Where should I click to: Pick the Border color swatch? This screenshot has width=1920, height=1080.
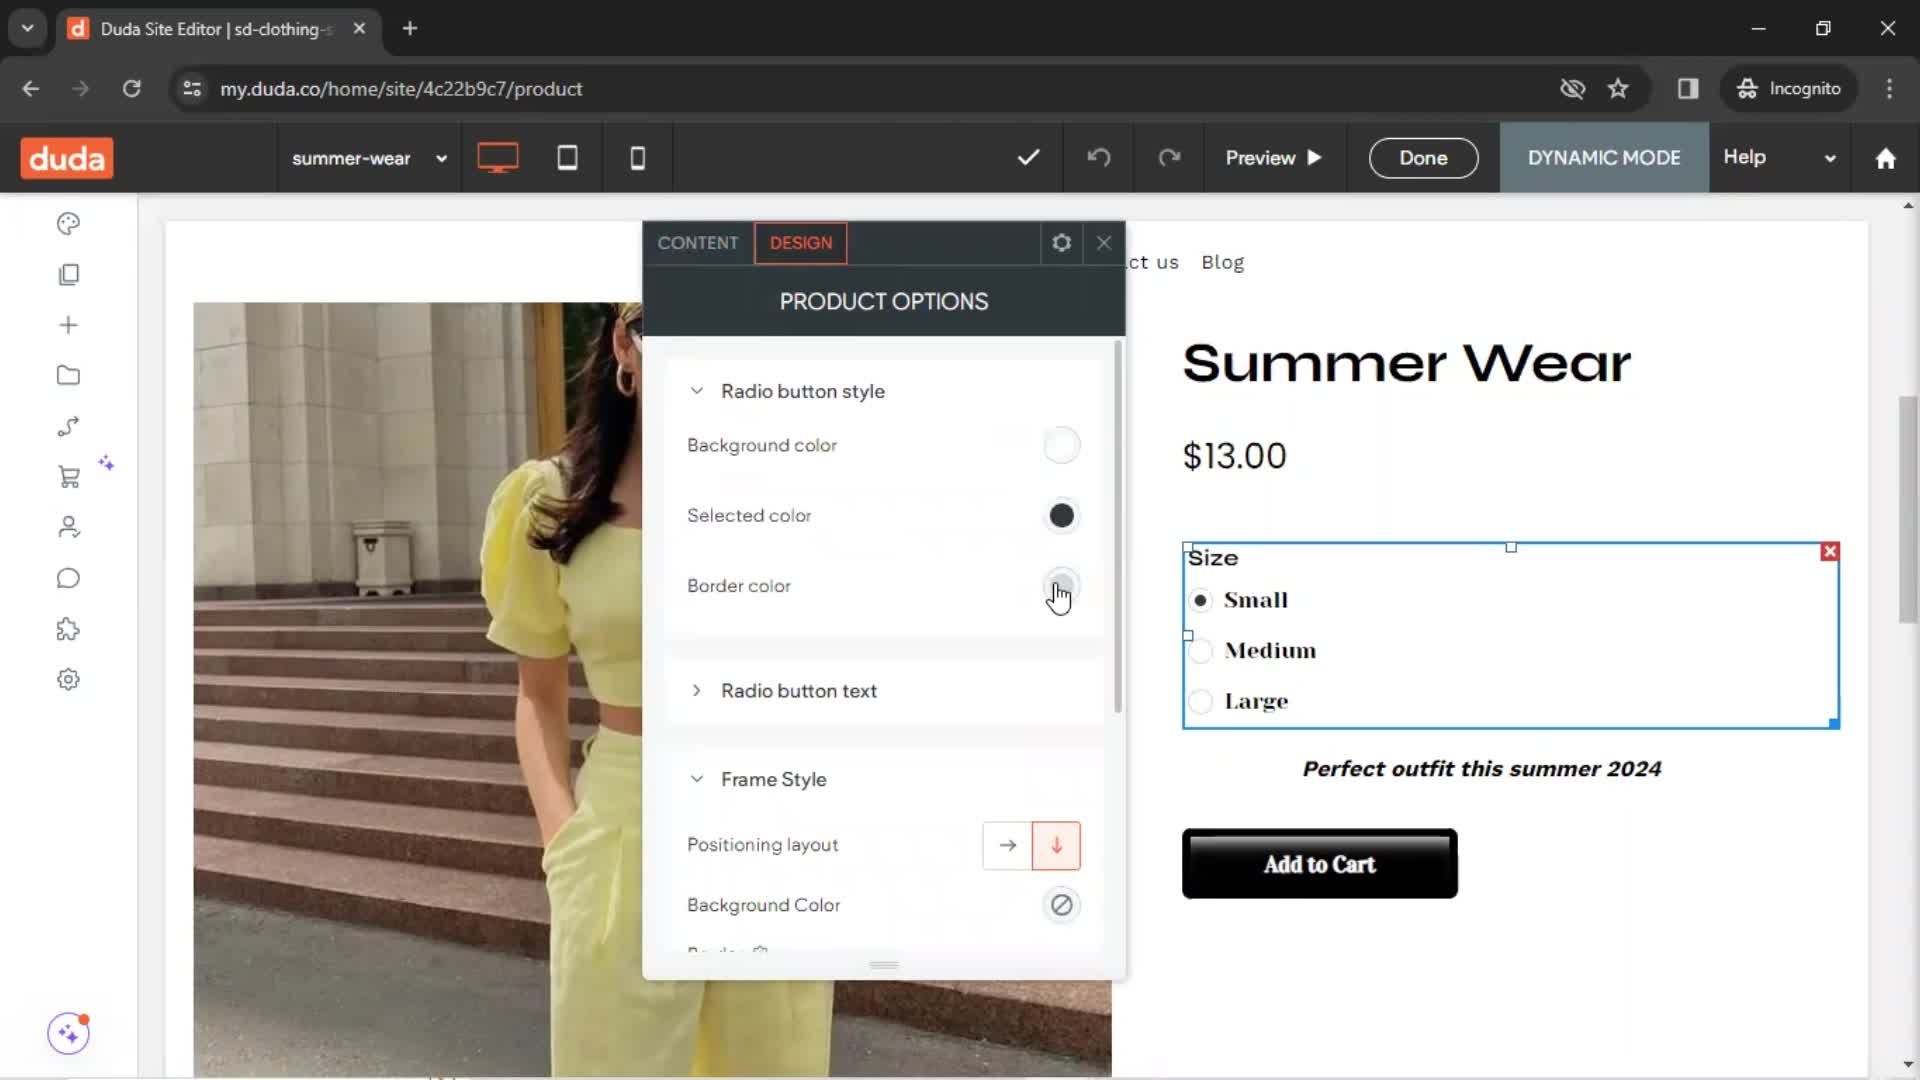(x=1061, y=586)
